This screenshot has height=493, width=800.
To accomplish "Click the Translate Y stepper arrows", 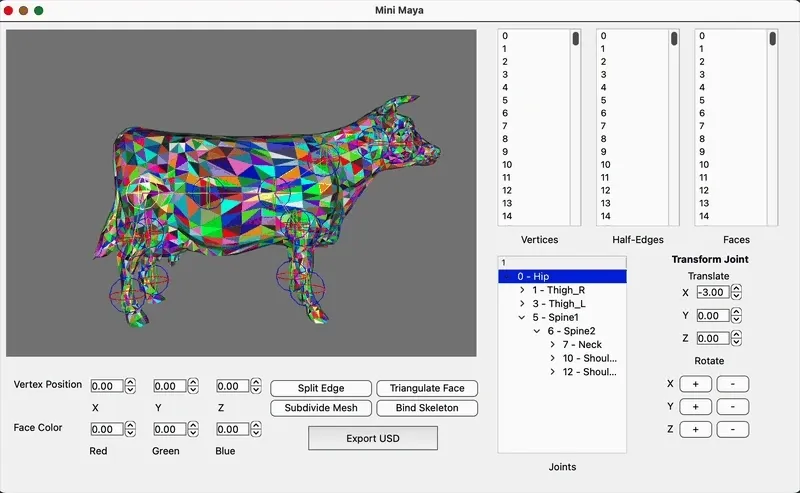I will click(x=737, y=316).
